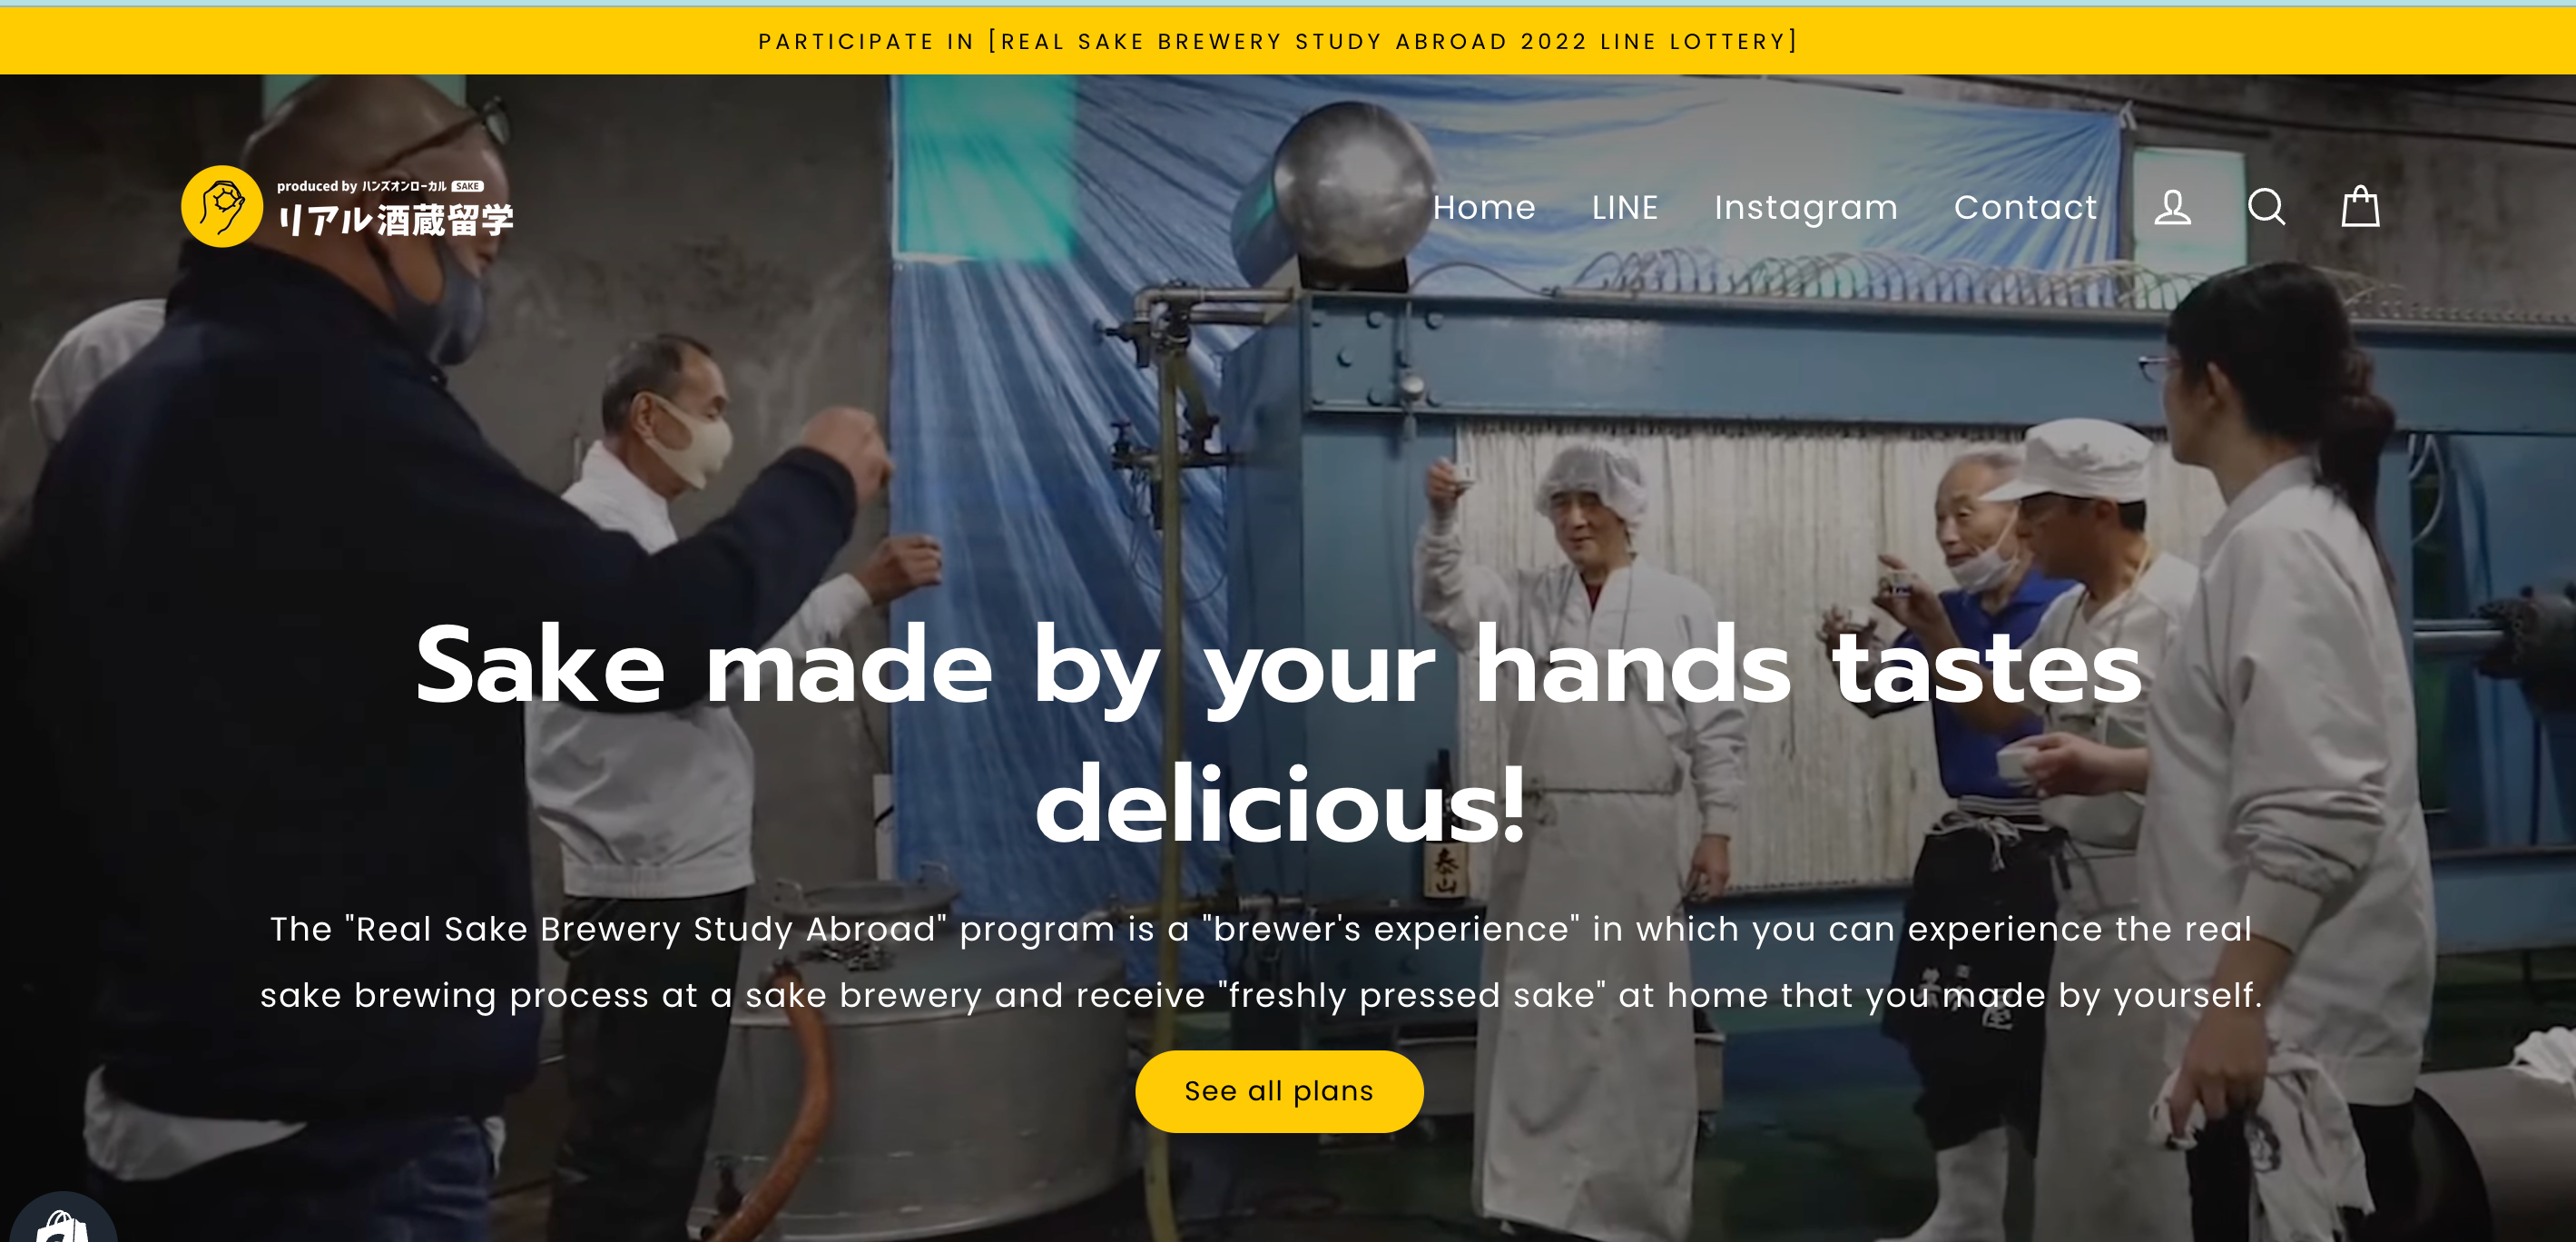The image size is (2576, 1242).
Task: Click the リアル酒蔵留学 logo text
Action: [396, 219]
